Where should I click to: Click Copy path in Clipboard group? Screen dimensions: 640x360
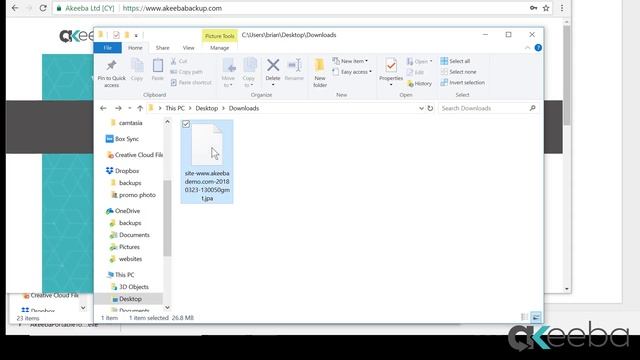[x=186, y=72]
